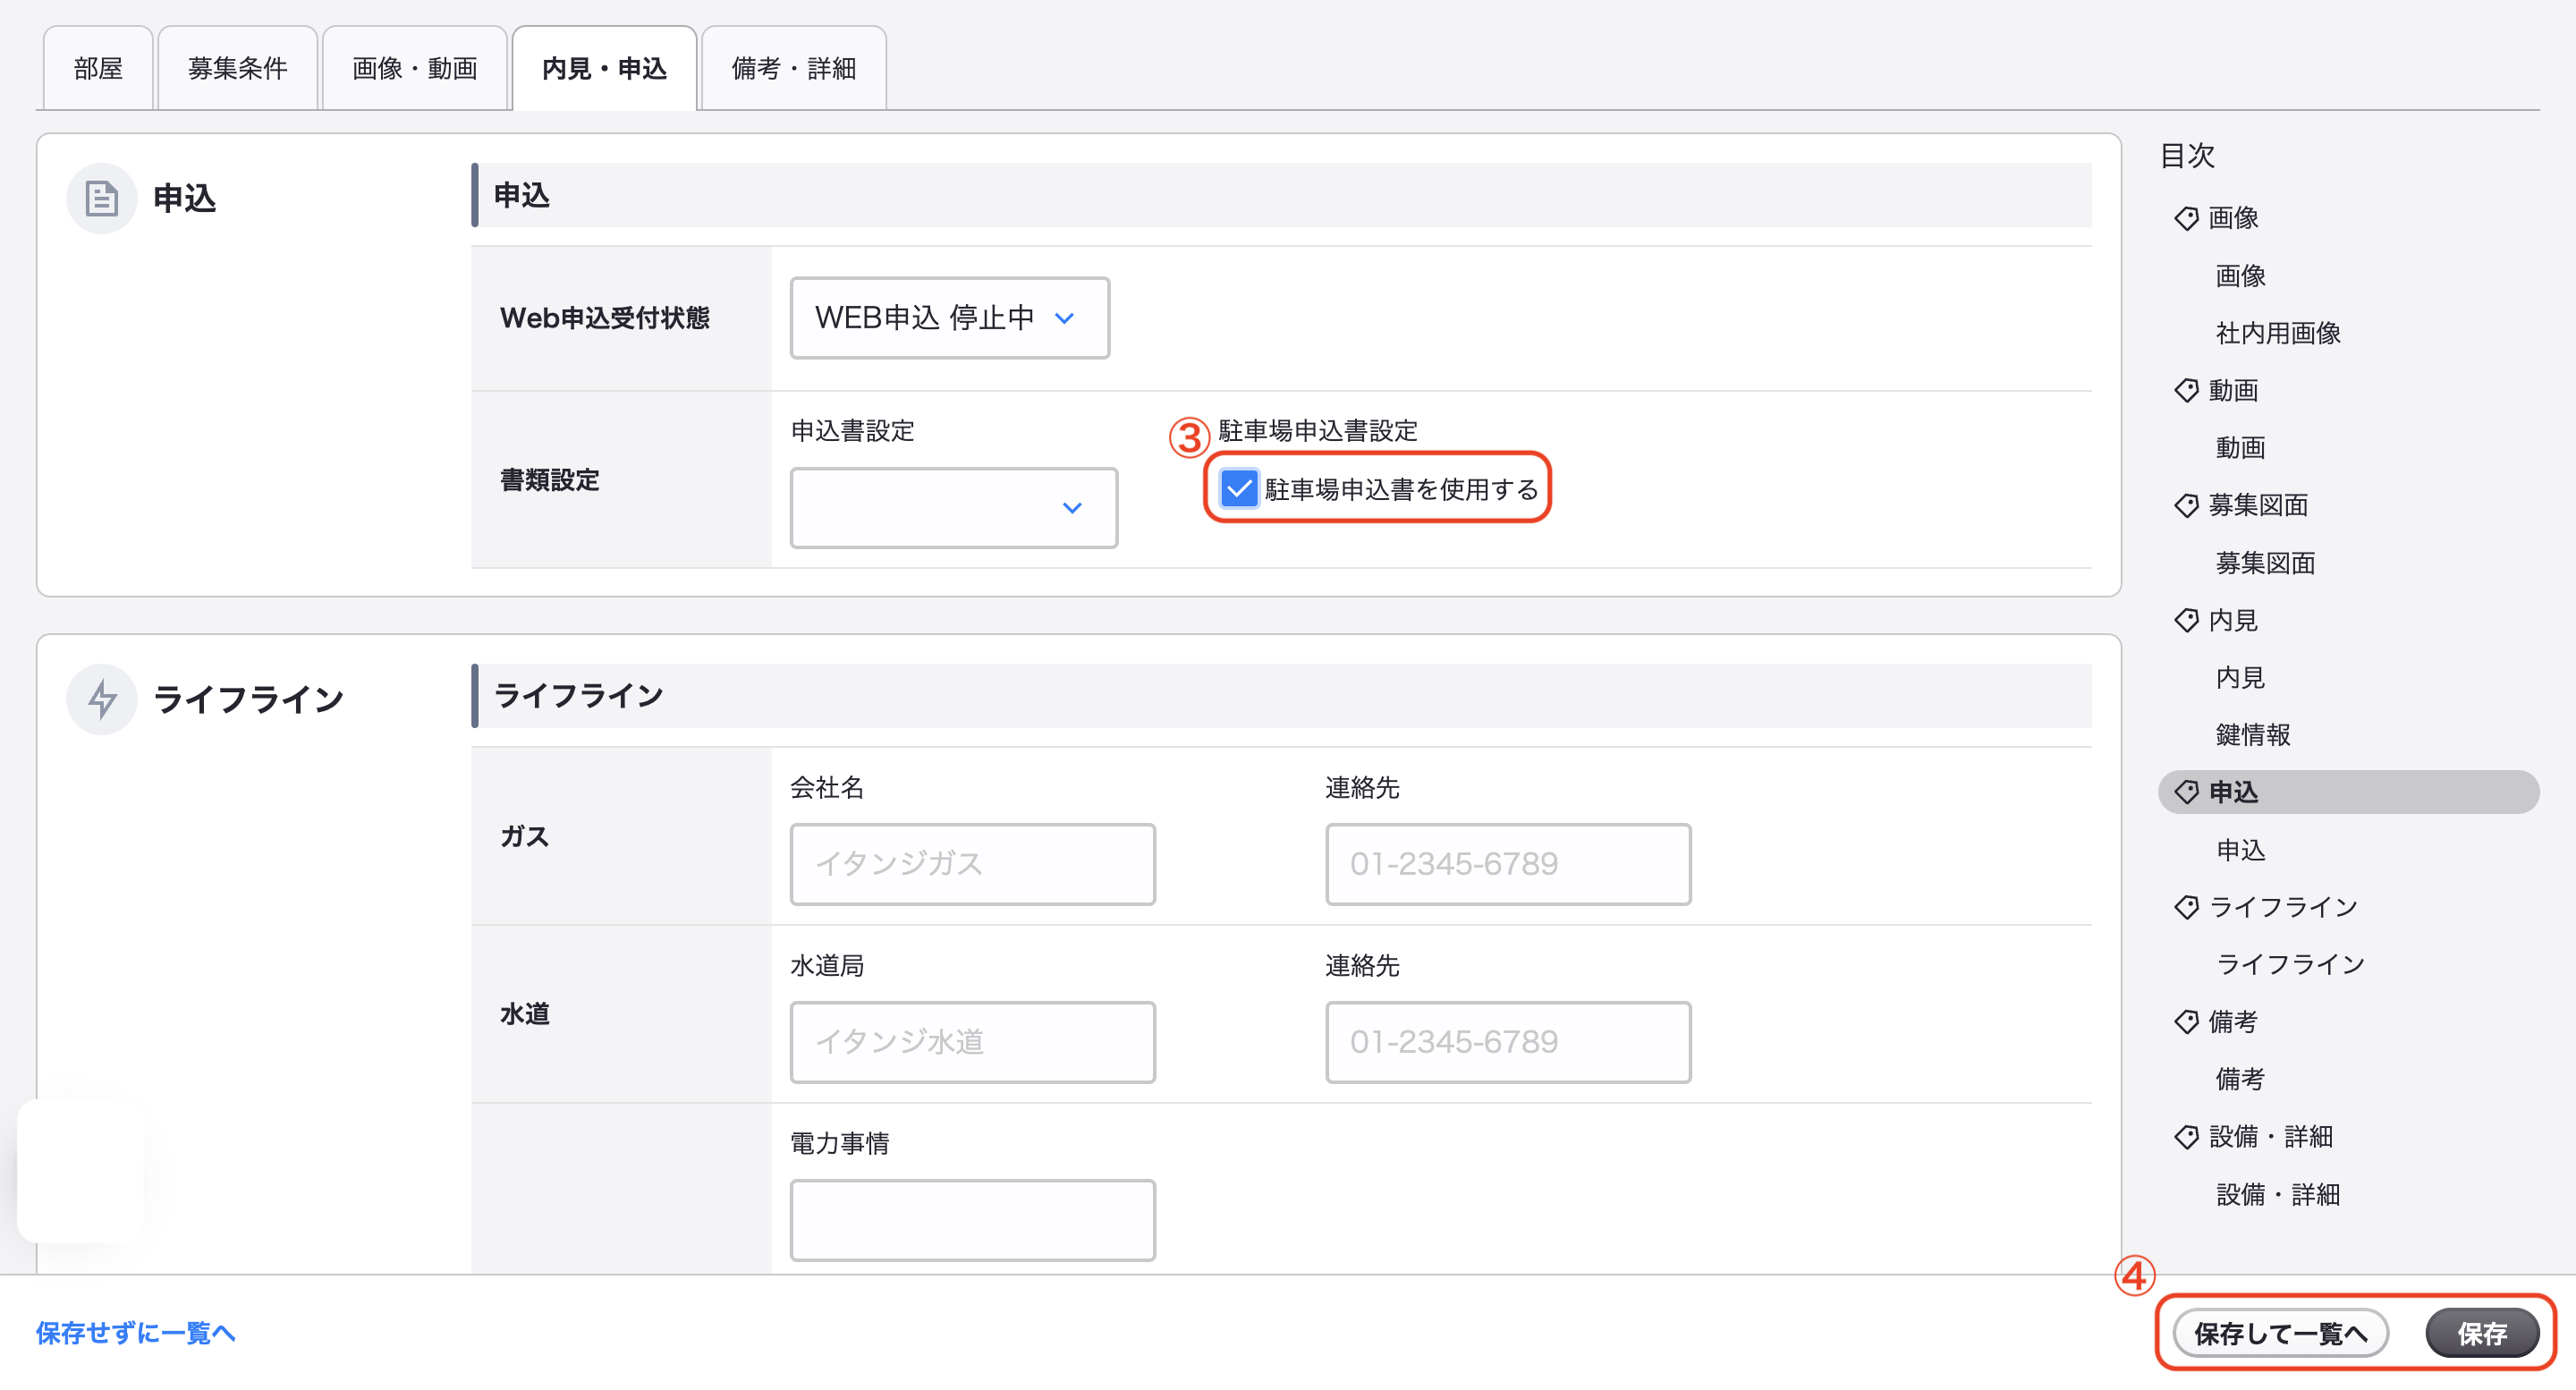Click the 水道局 name input field
Viewport: 2576px width, 1390px height.
coord(972,1042)
